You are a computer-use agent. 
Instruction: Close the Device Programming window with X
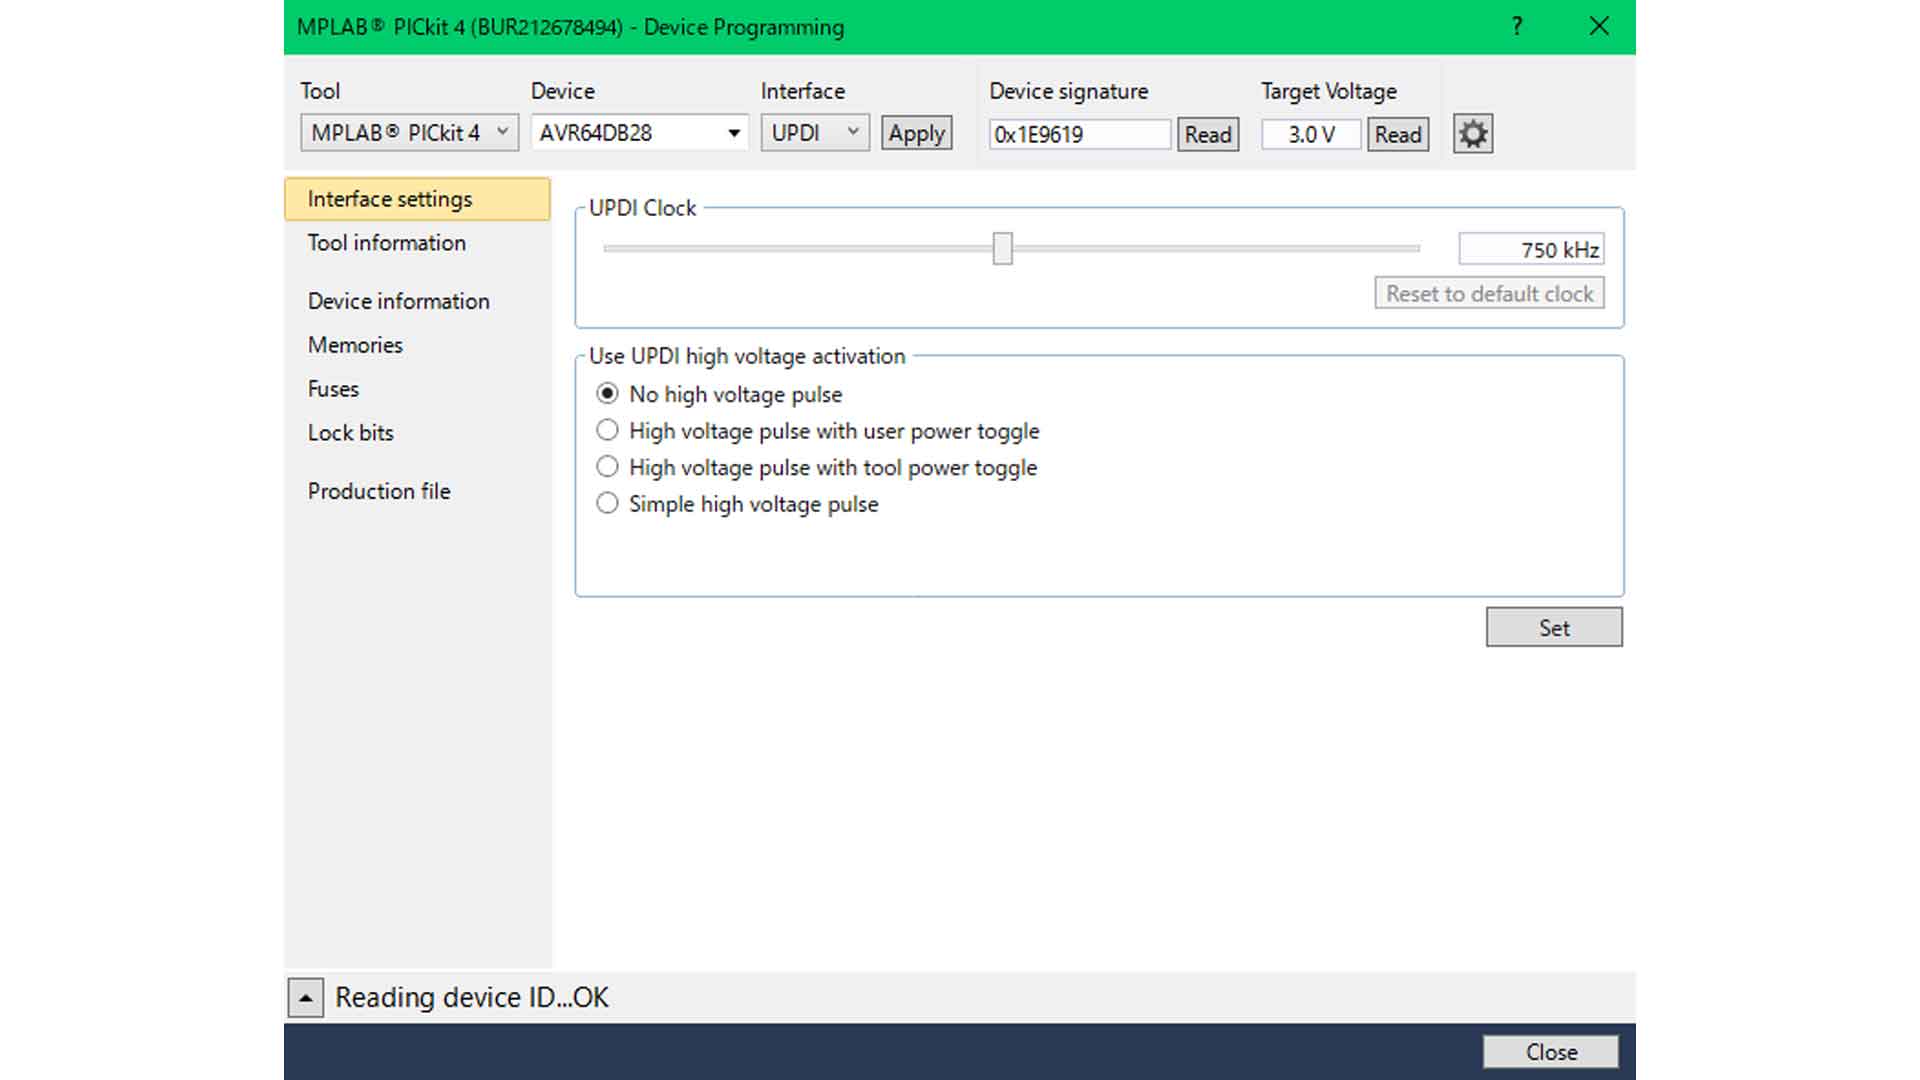coord(1599,26)
